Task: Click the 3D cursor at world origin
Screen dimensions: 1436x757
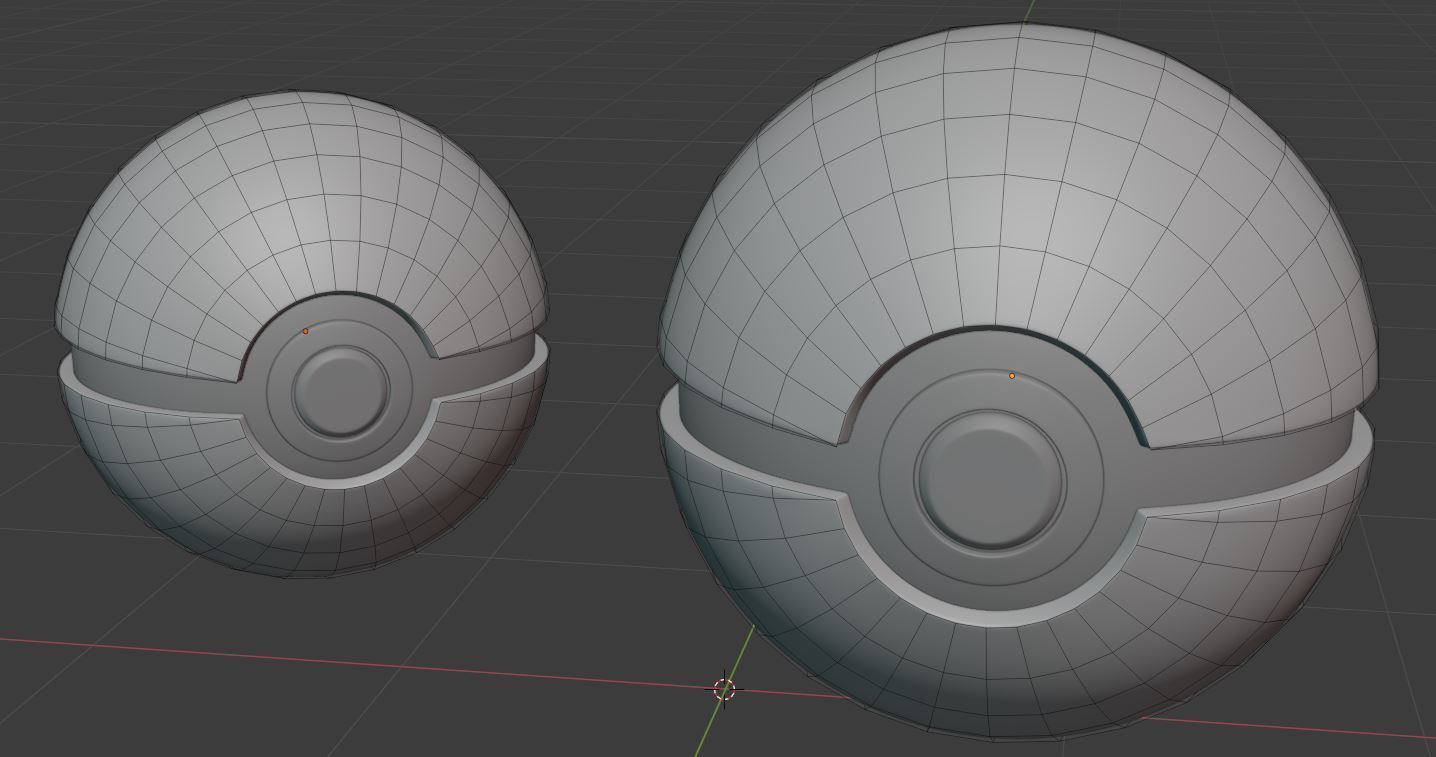Action: click(725, 689)
